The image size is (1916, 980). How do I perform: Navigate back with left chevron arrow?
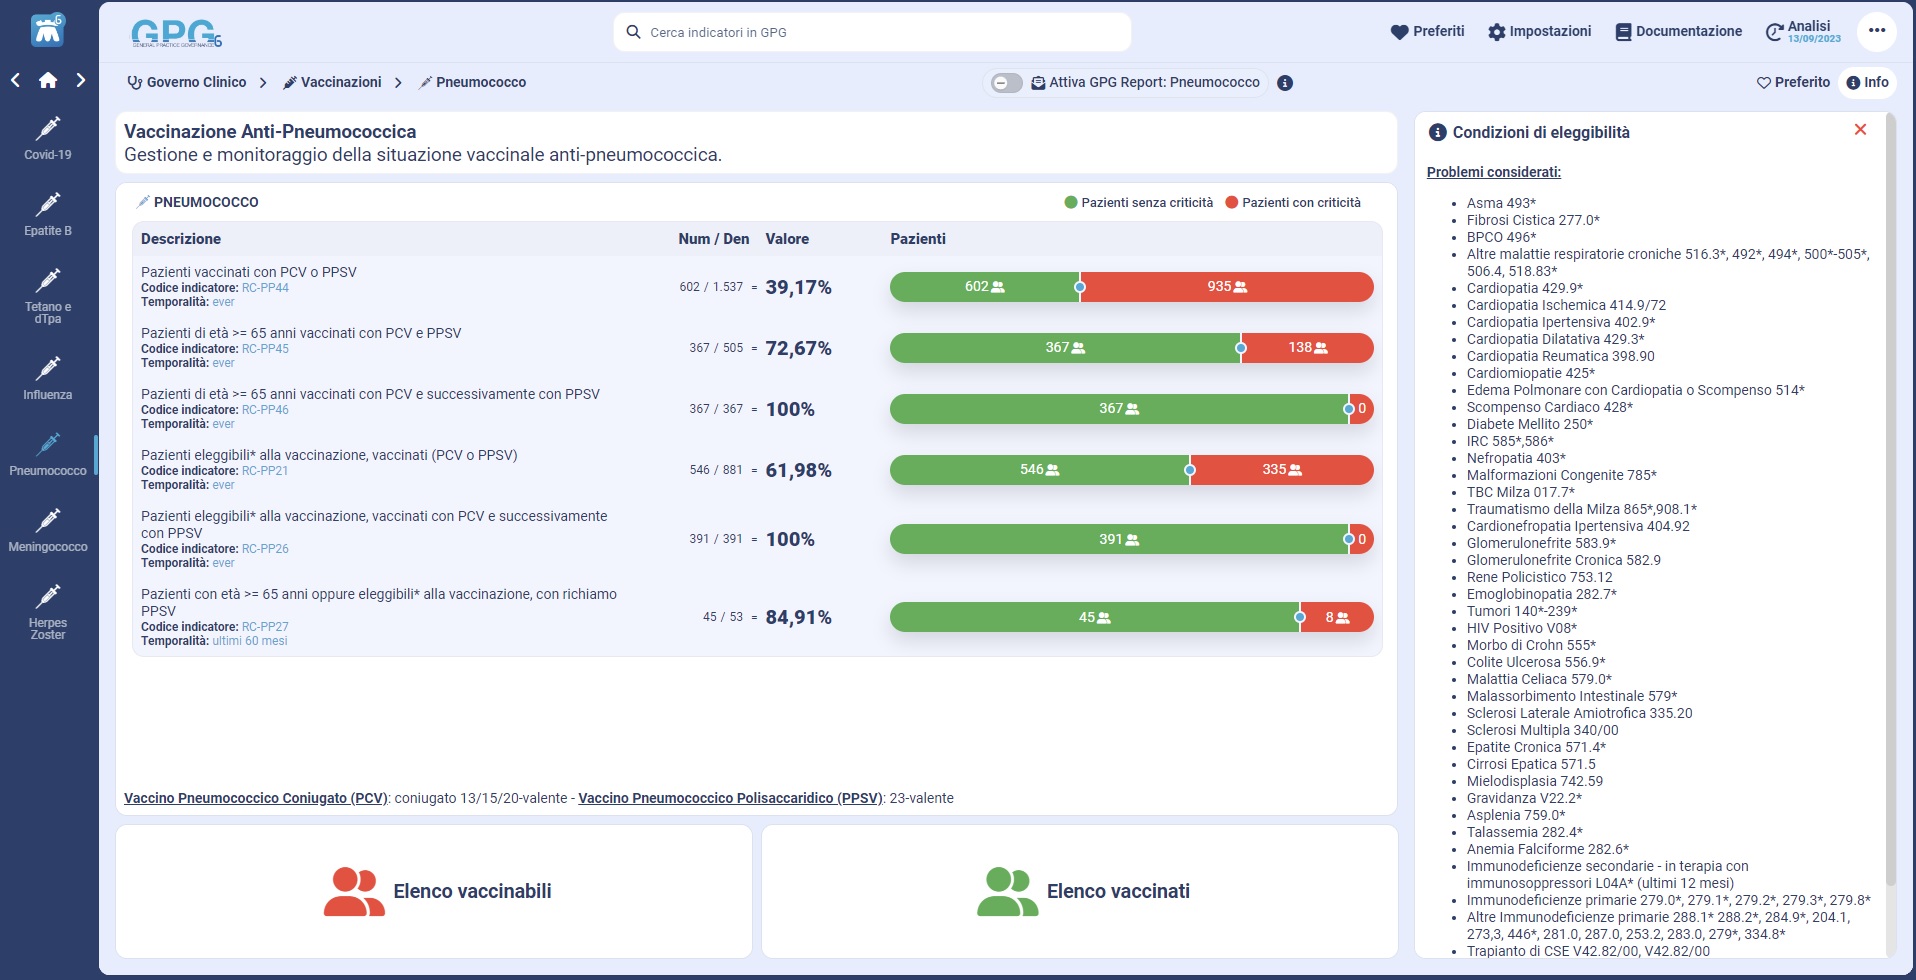click(16, 81)
